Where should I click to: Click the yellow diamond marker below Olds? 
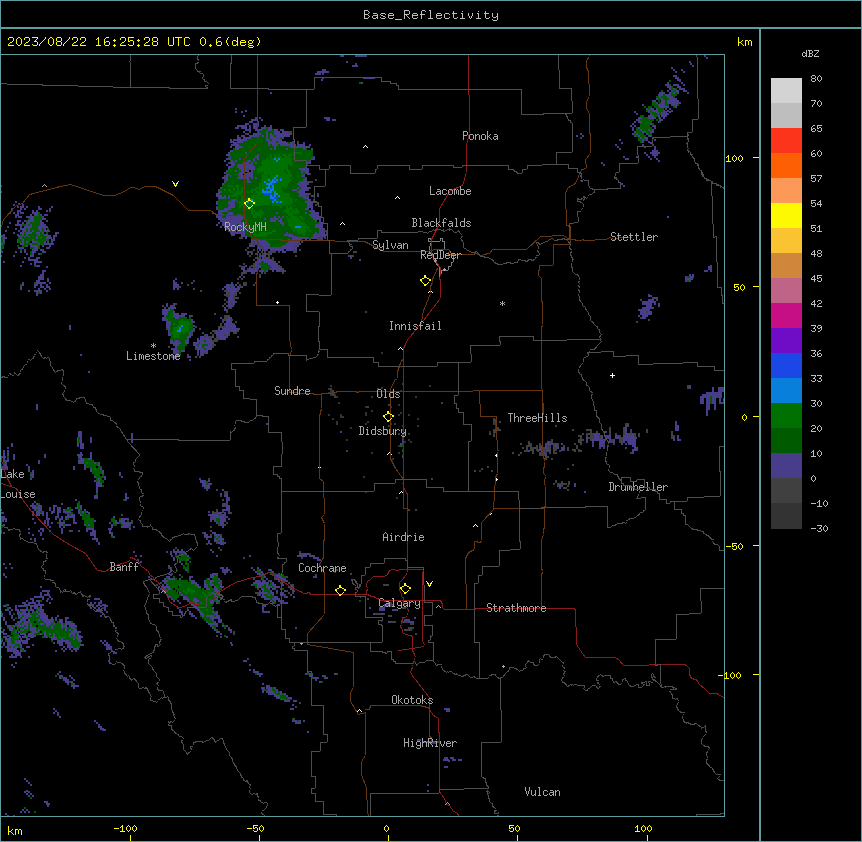point(388,417)
